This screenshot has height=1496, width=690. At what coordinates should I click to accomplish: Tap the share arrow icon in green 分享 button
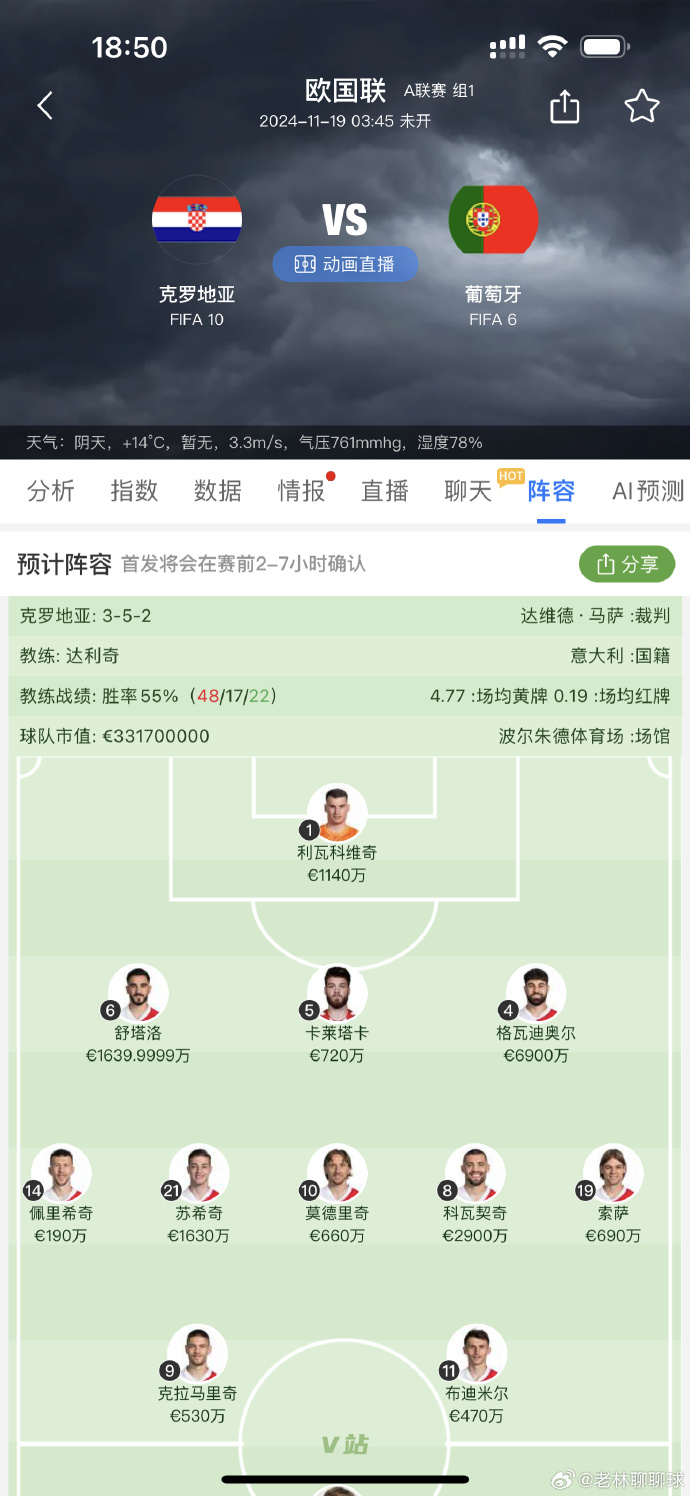(606, 564)
